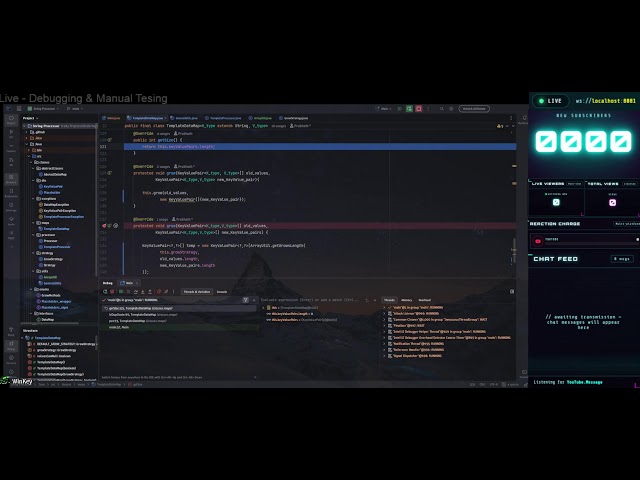Click the LIVE status badge in overlay

point(549,101)
